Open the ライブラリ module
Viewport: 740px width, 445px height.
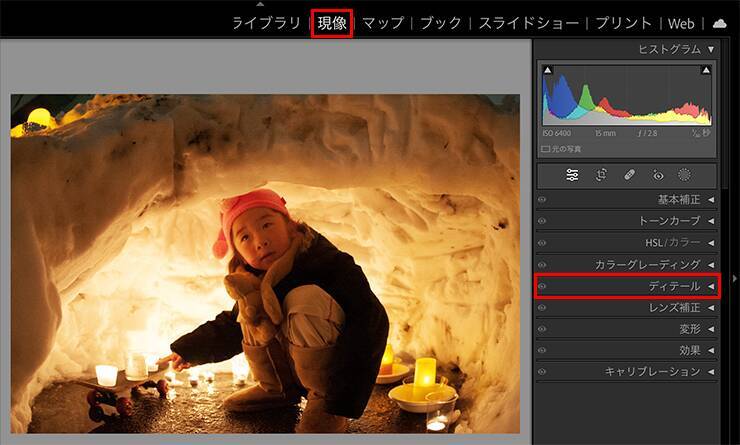point(266,23)
